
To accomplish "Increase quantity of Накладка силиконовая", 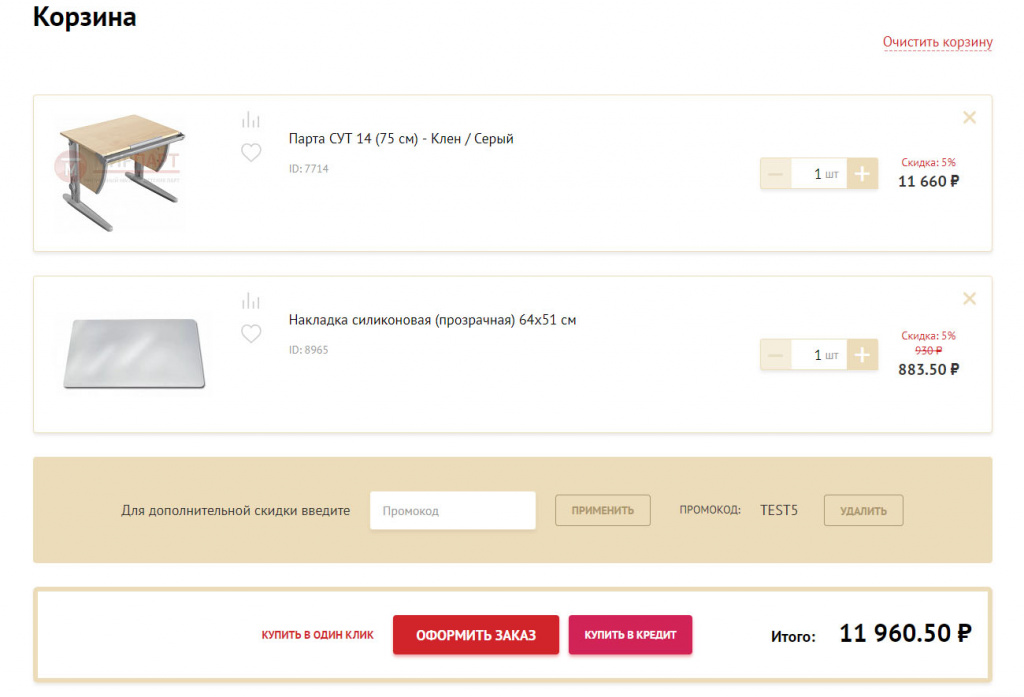I will coord(862,355).
